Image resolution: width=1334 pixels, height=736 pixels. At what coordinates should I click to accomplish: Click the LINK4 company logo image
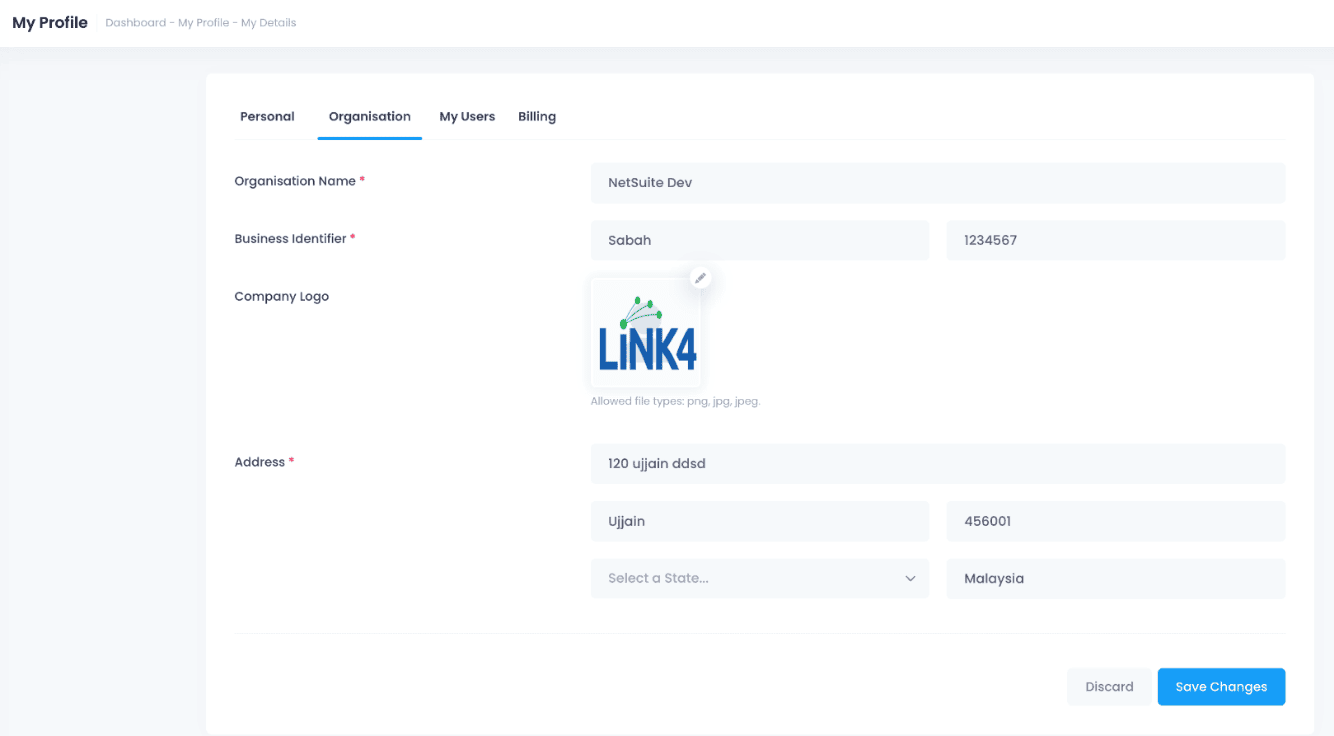click(x=646, y=334)
